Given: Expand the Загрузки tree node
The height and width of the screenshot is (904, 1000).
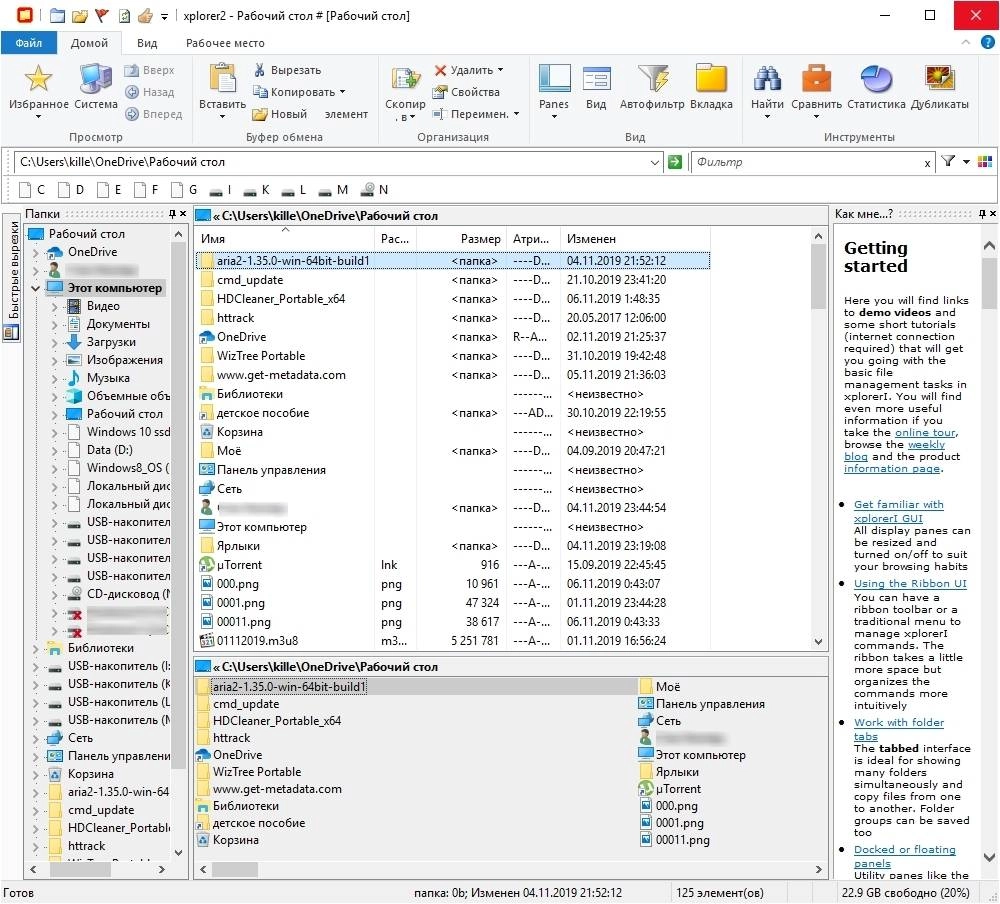Looking at the screenshot, I should (54, 343).
